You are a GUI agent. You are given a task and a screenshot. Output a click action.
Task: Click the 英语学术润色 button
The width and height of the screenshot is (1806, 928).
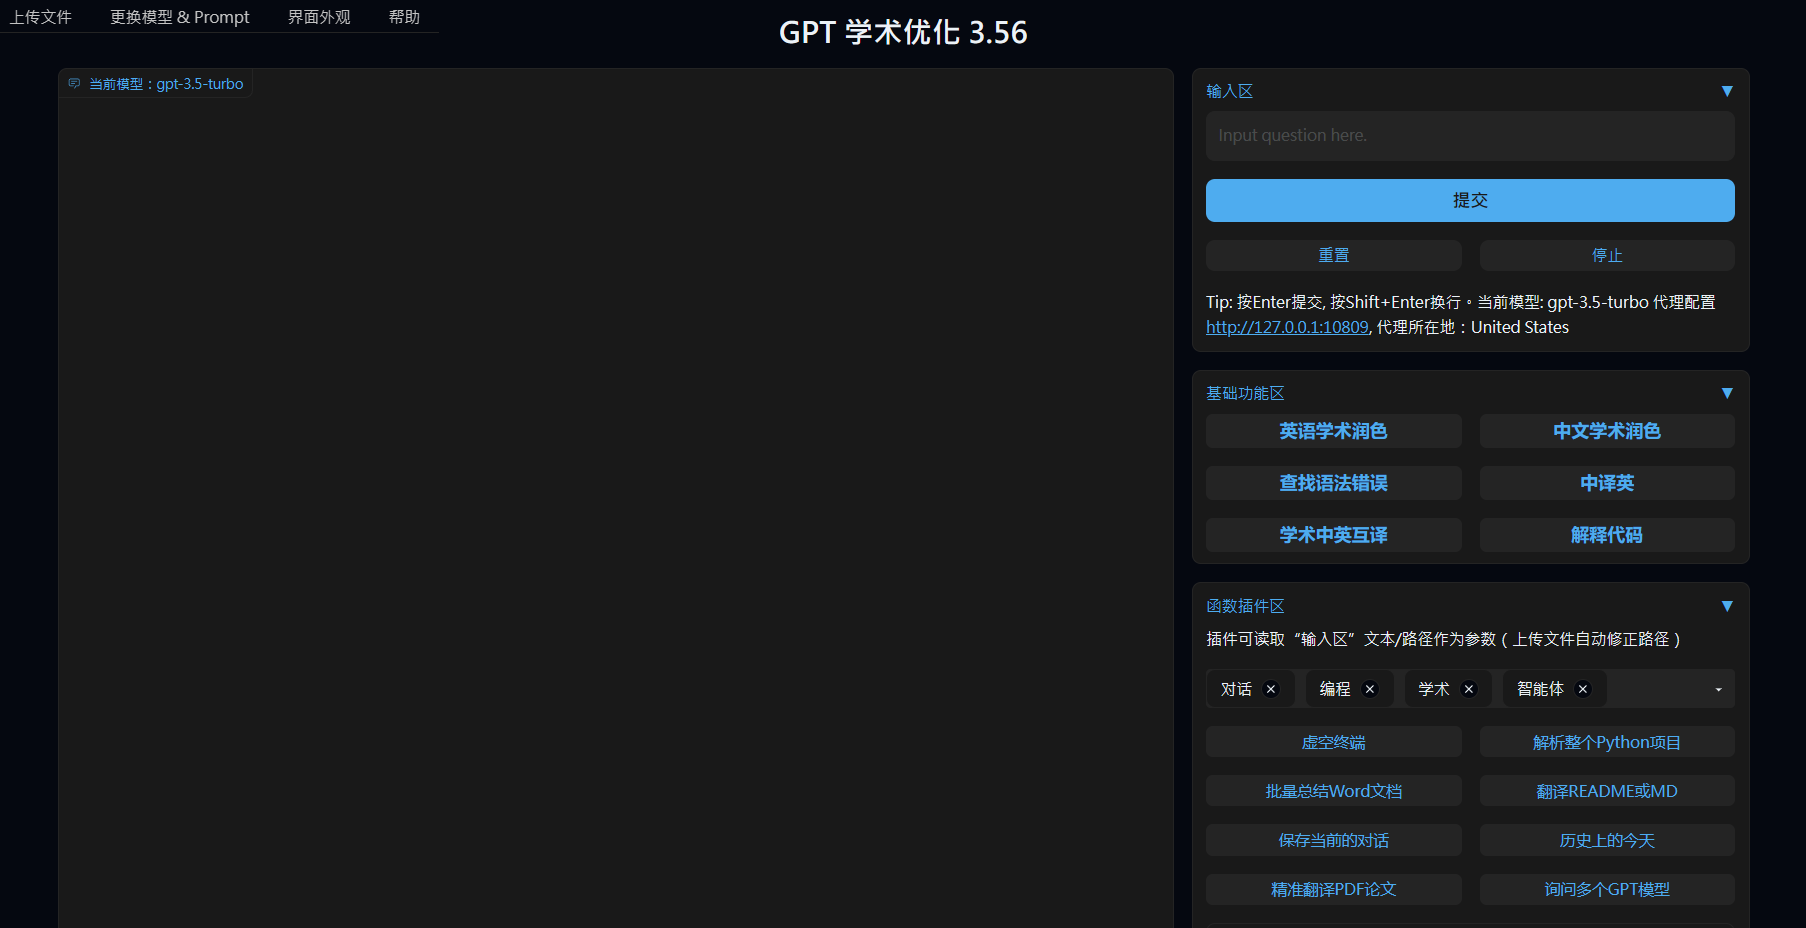click(1334, 431)
